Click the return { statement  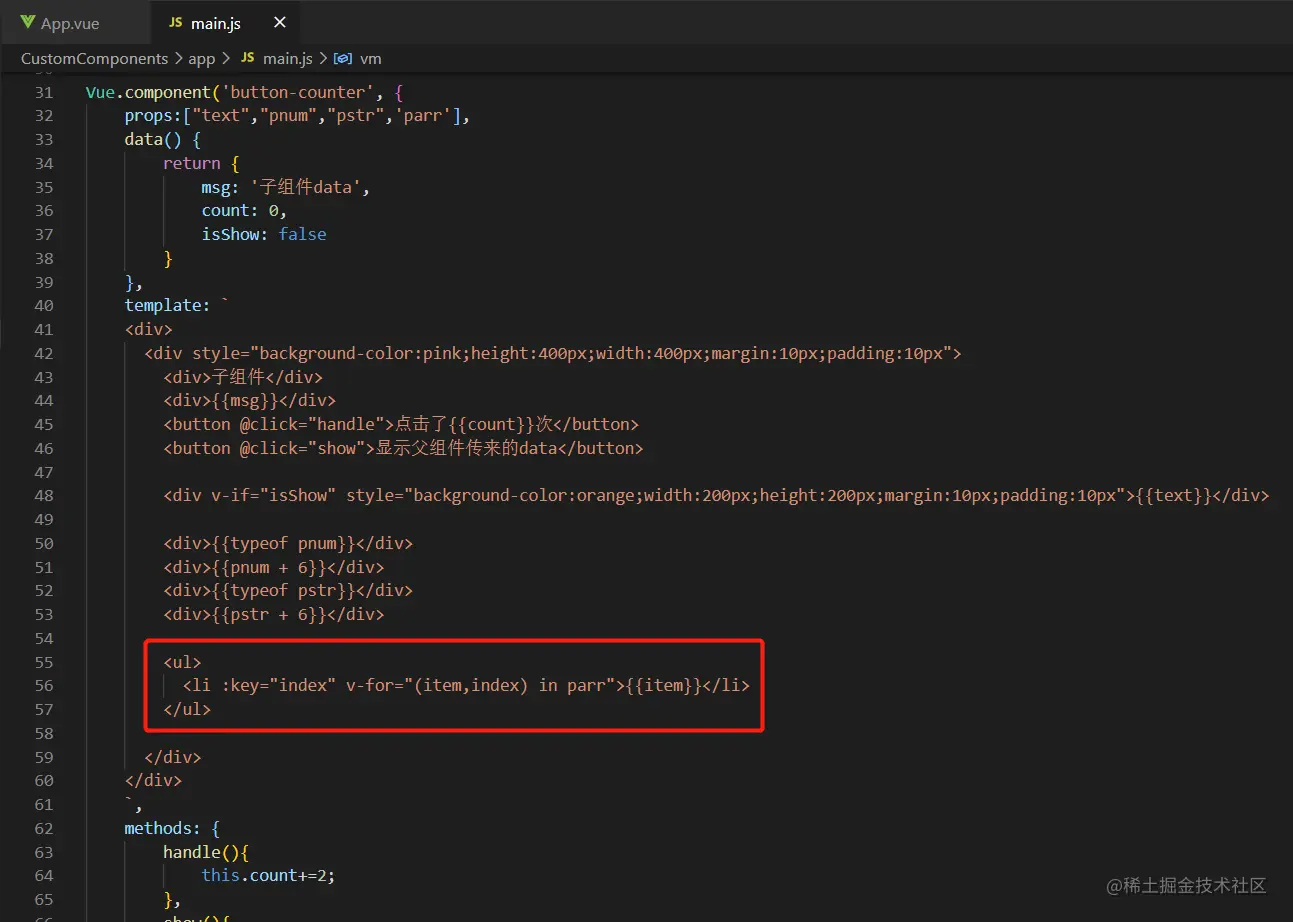click(202, 163)
